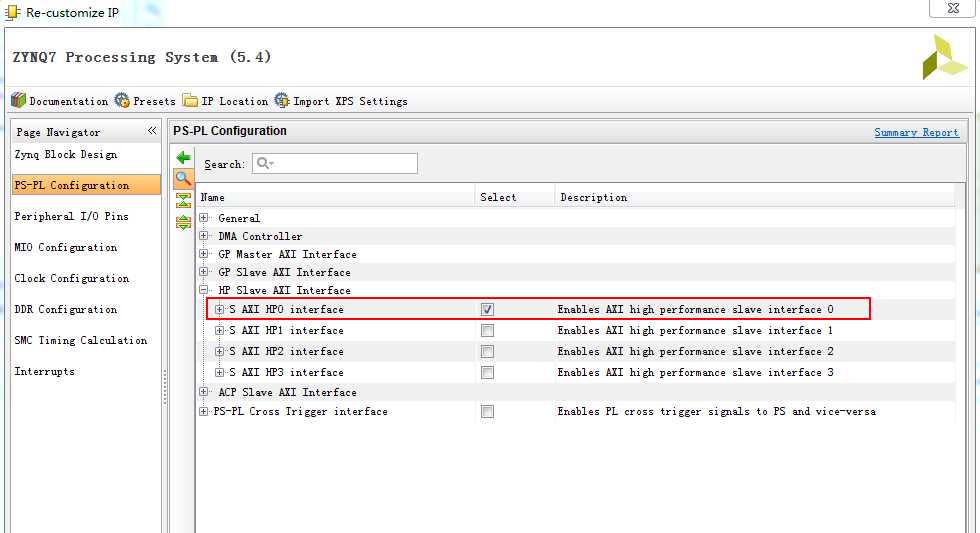Open SMC Timing Calculation page
The image size is (980, 533).
tap(81, 341)
